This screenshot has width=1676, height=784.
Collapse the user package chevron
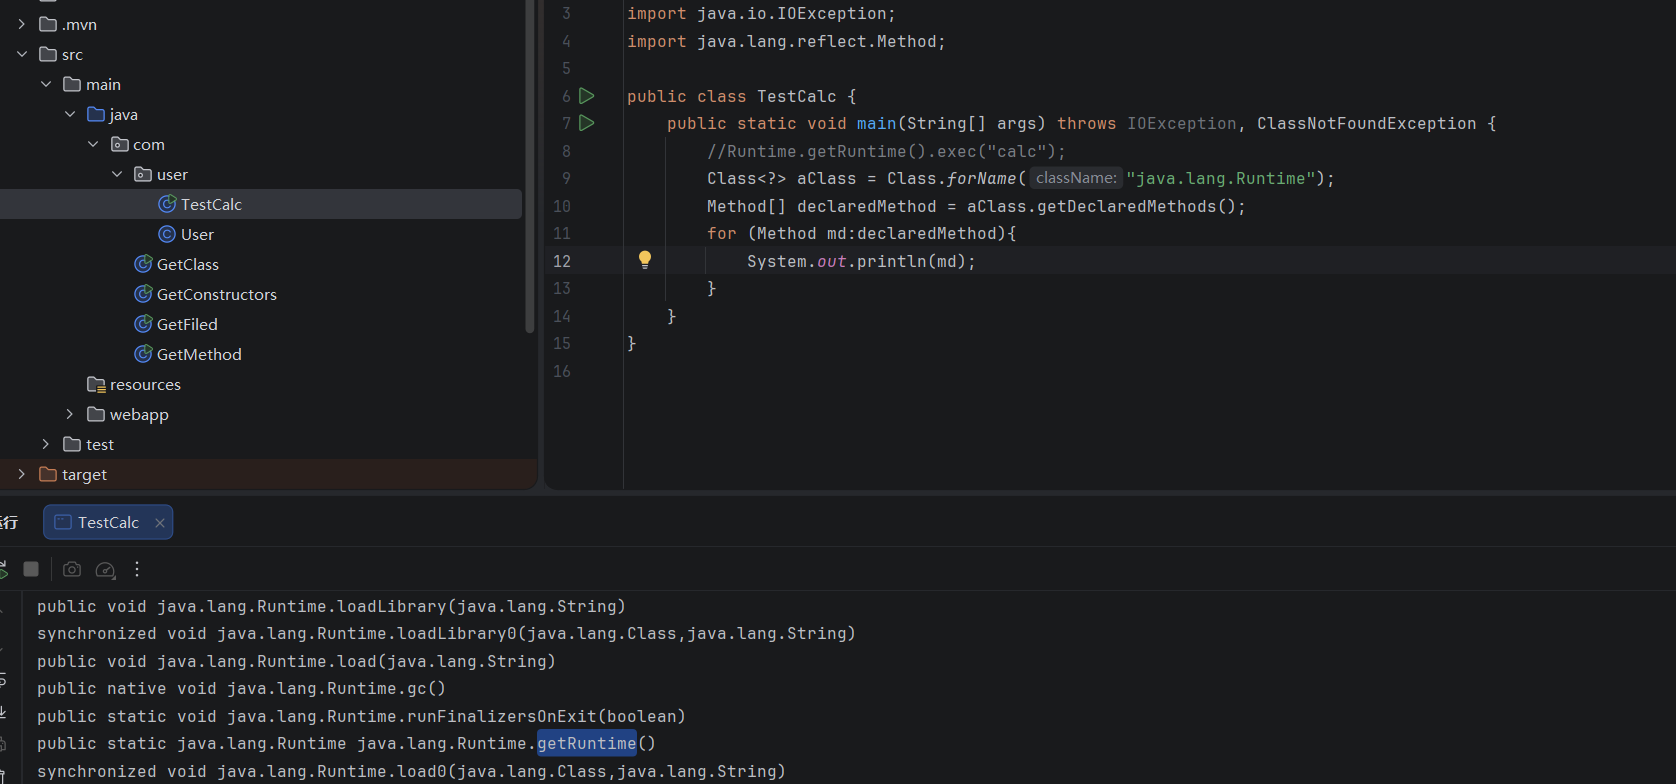pyautogui.click(x=117, y=174)
